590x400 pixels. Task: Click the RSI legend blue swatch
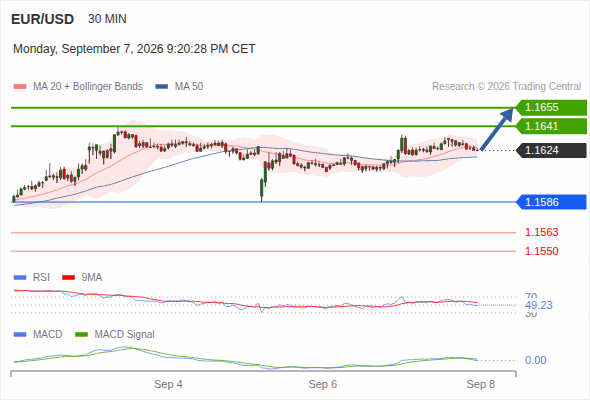tap(20, 278)
